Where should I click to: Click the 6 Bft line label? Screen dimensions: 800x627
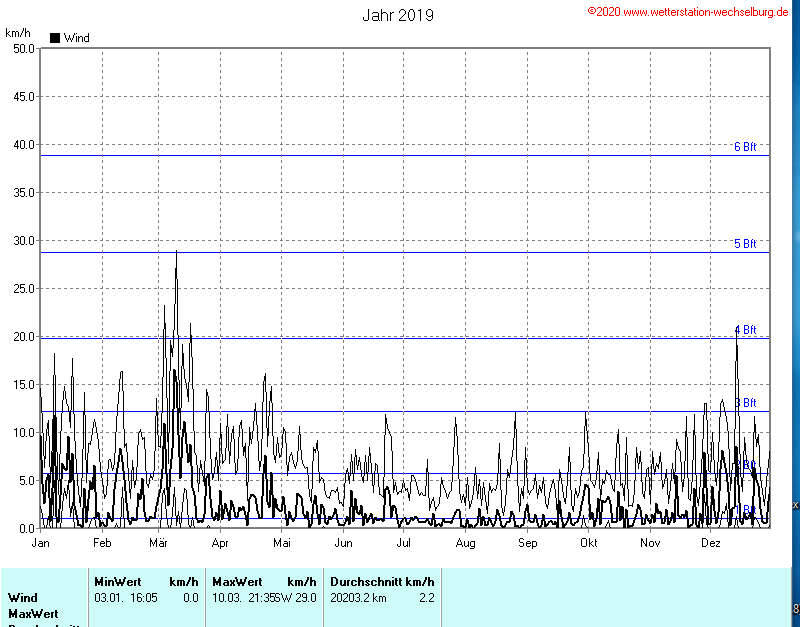click(x=745, y=147)
